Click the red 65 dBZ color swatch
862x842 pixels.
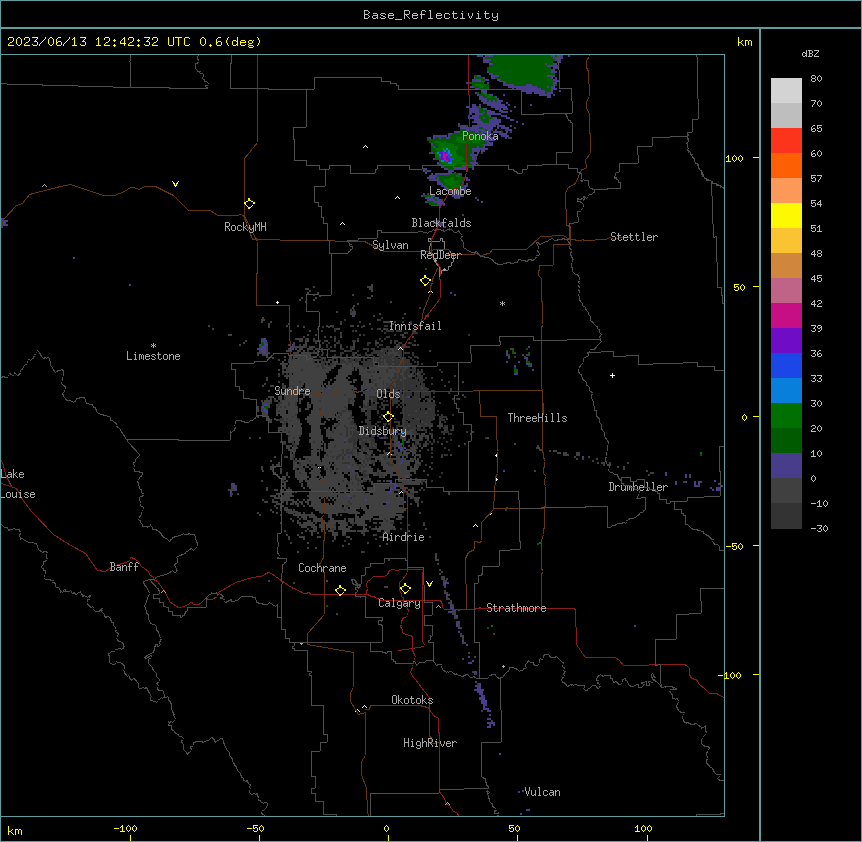tap(786, 140)
